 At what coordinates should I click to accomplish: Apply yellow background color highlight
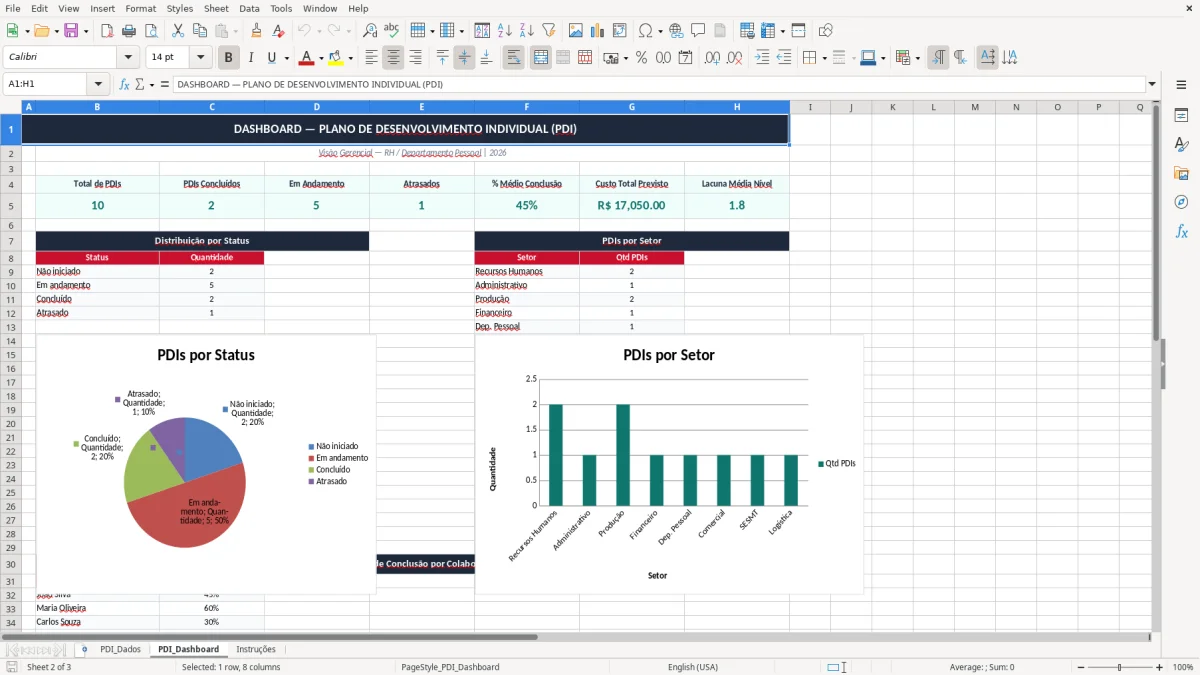pos(336,58)
